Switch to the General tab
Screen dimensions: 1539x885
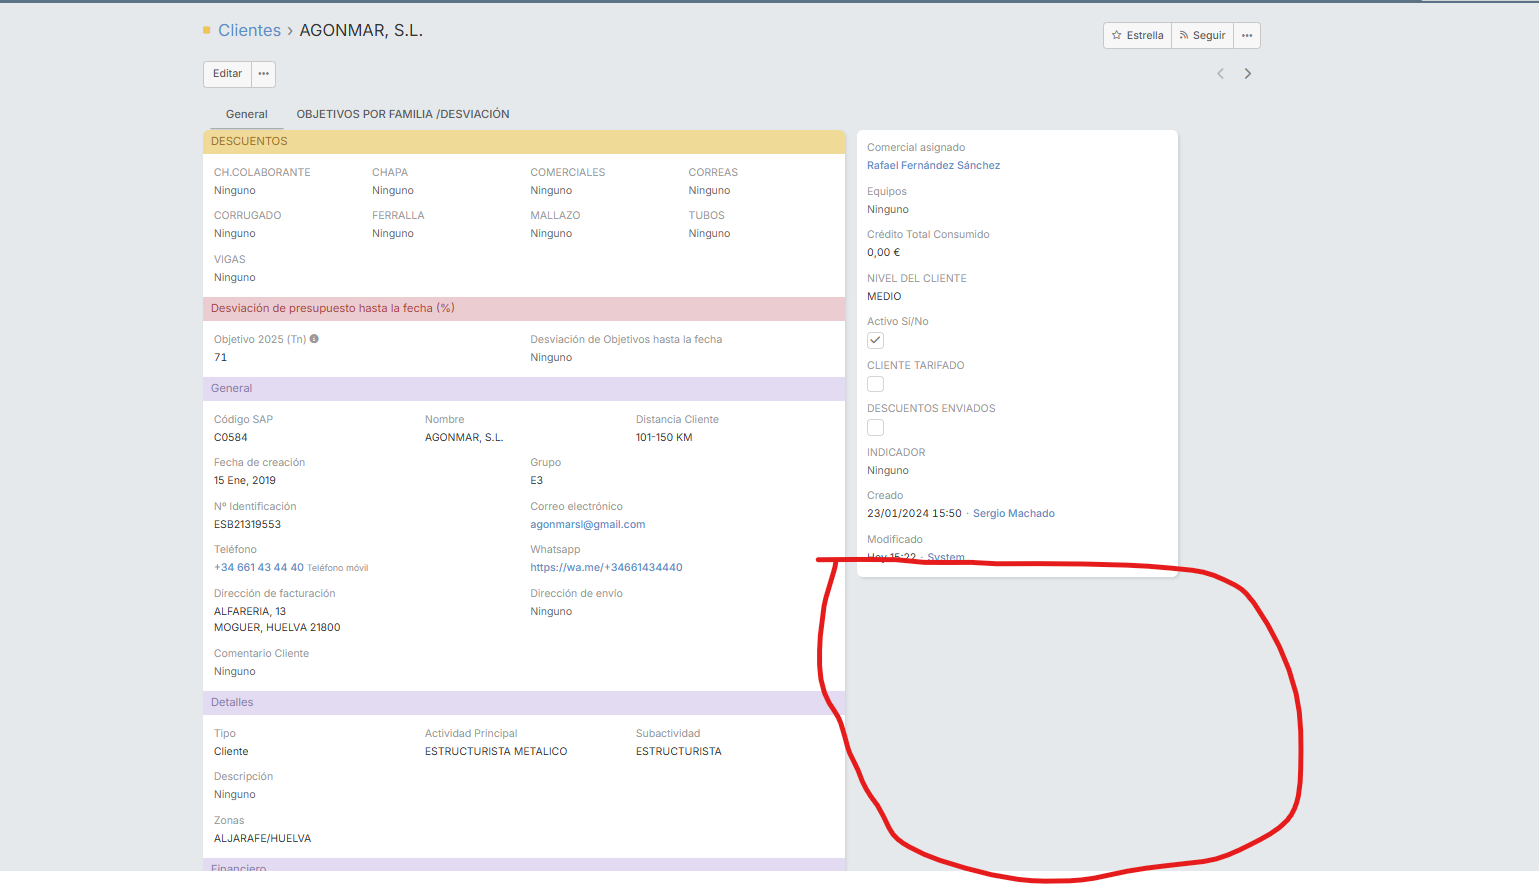[x=246, y=114]
